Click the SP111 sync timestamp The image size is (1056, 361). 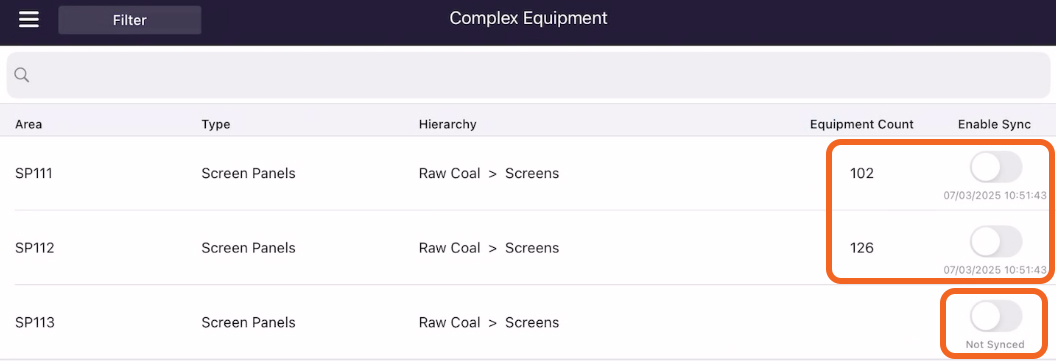click(x=995, y=195)
